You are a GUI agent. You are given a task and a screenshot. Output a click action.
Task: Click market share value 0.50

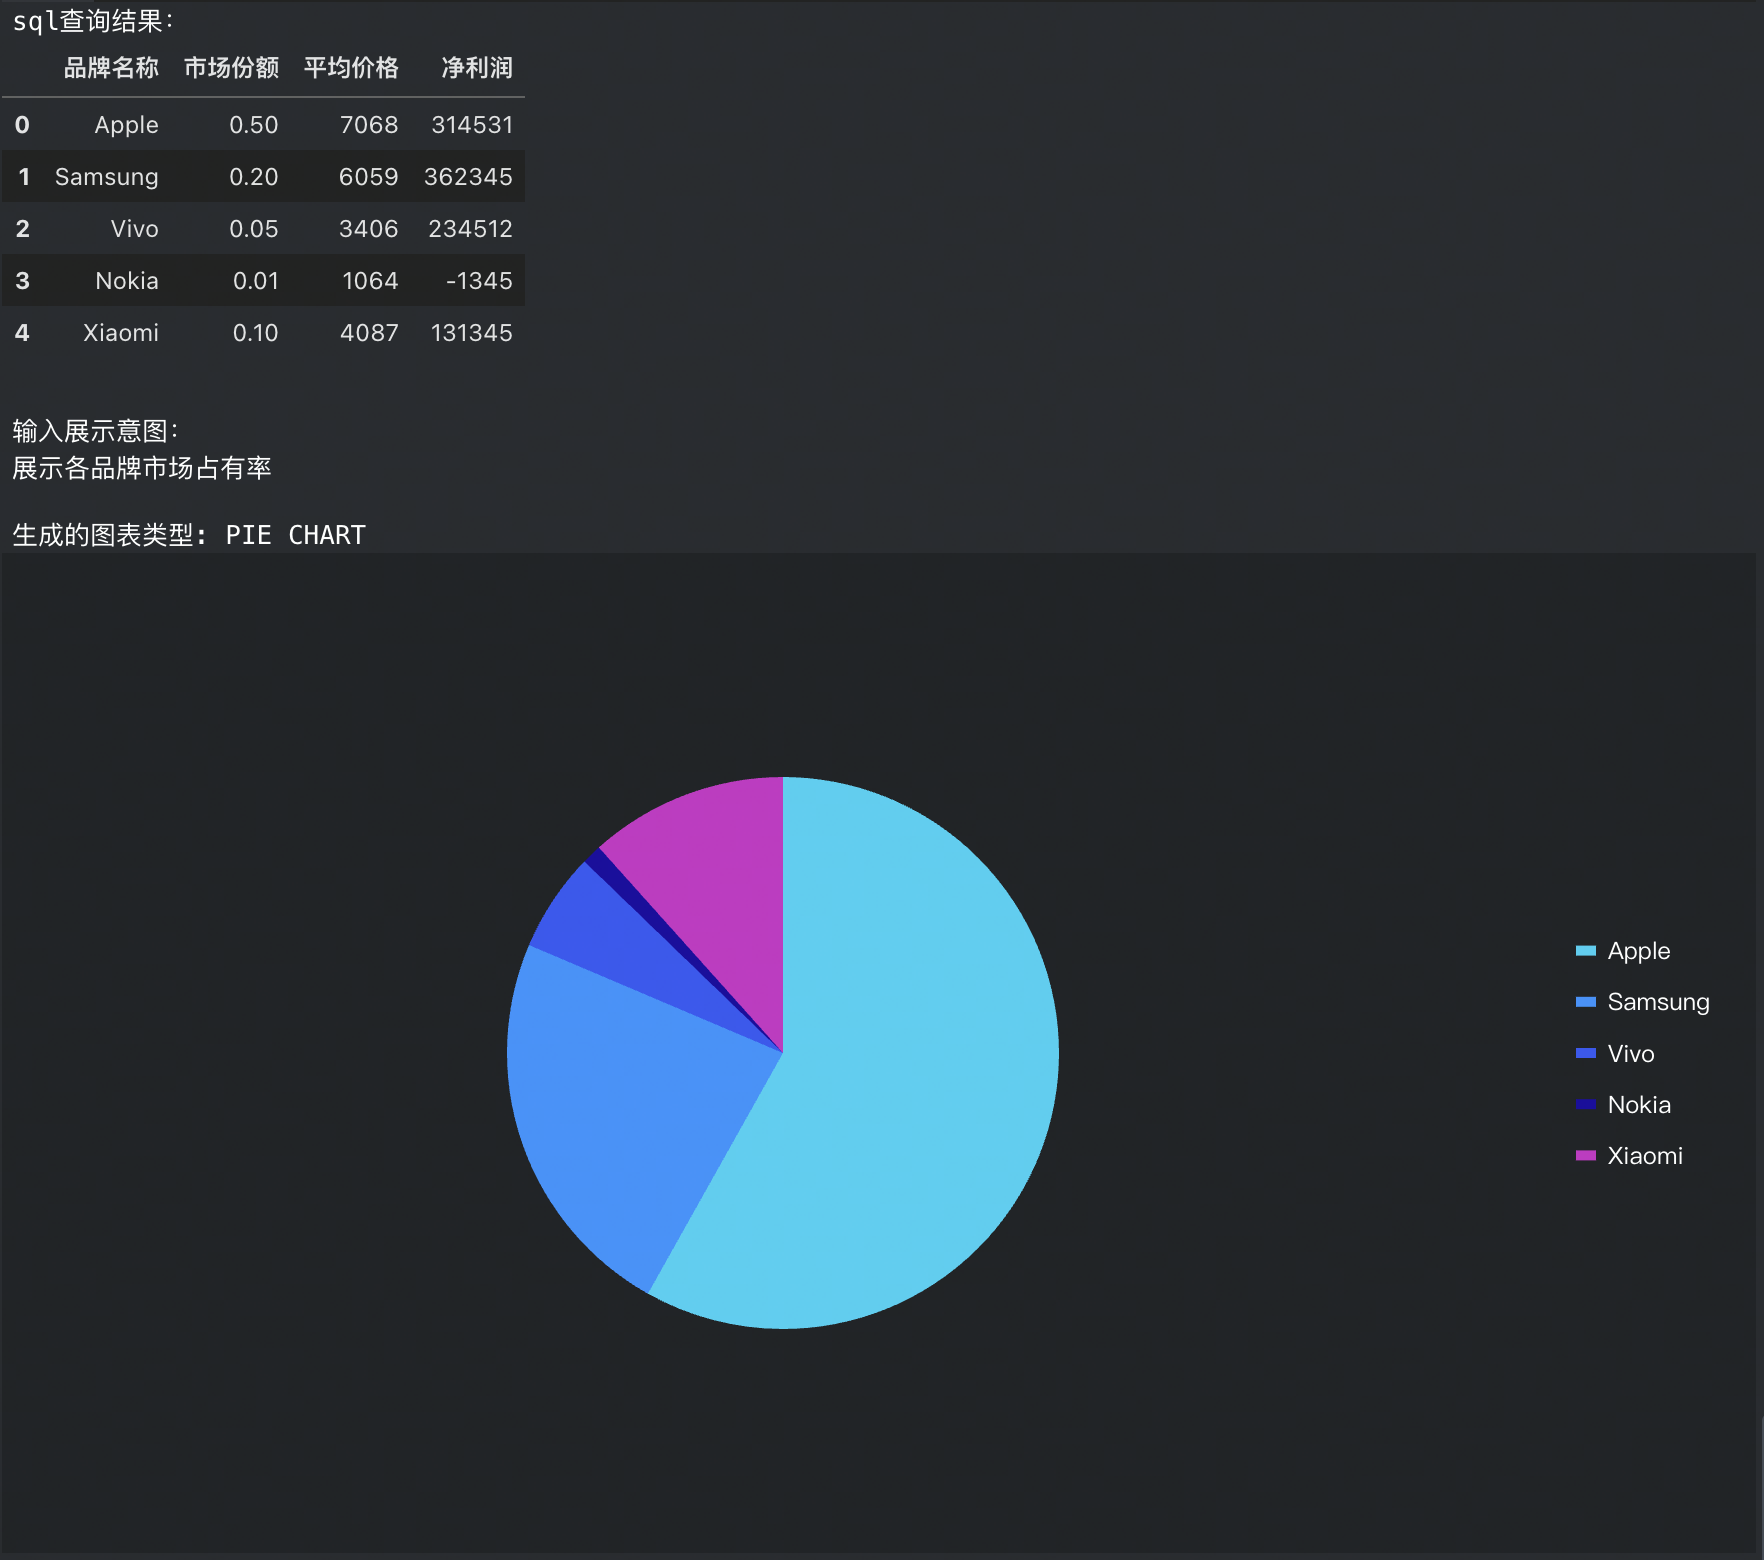254,125
